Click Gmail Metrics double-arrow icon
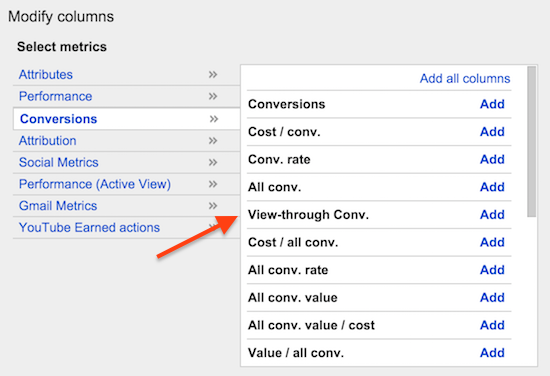 coord(213,206)
